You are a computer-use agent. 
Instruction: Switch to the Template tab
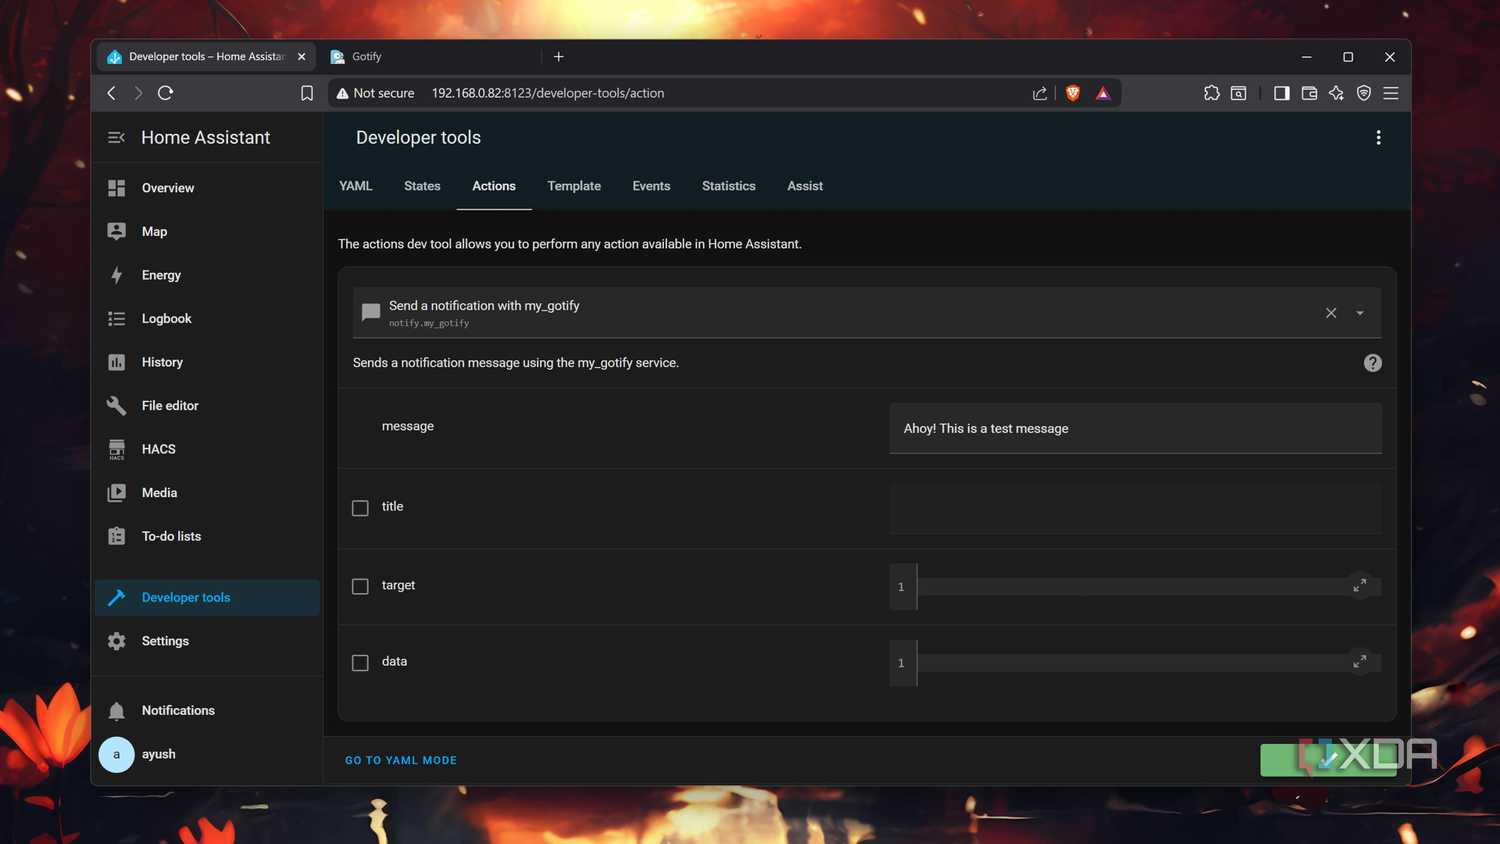[x=574, y=186]
